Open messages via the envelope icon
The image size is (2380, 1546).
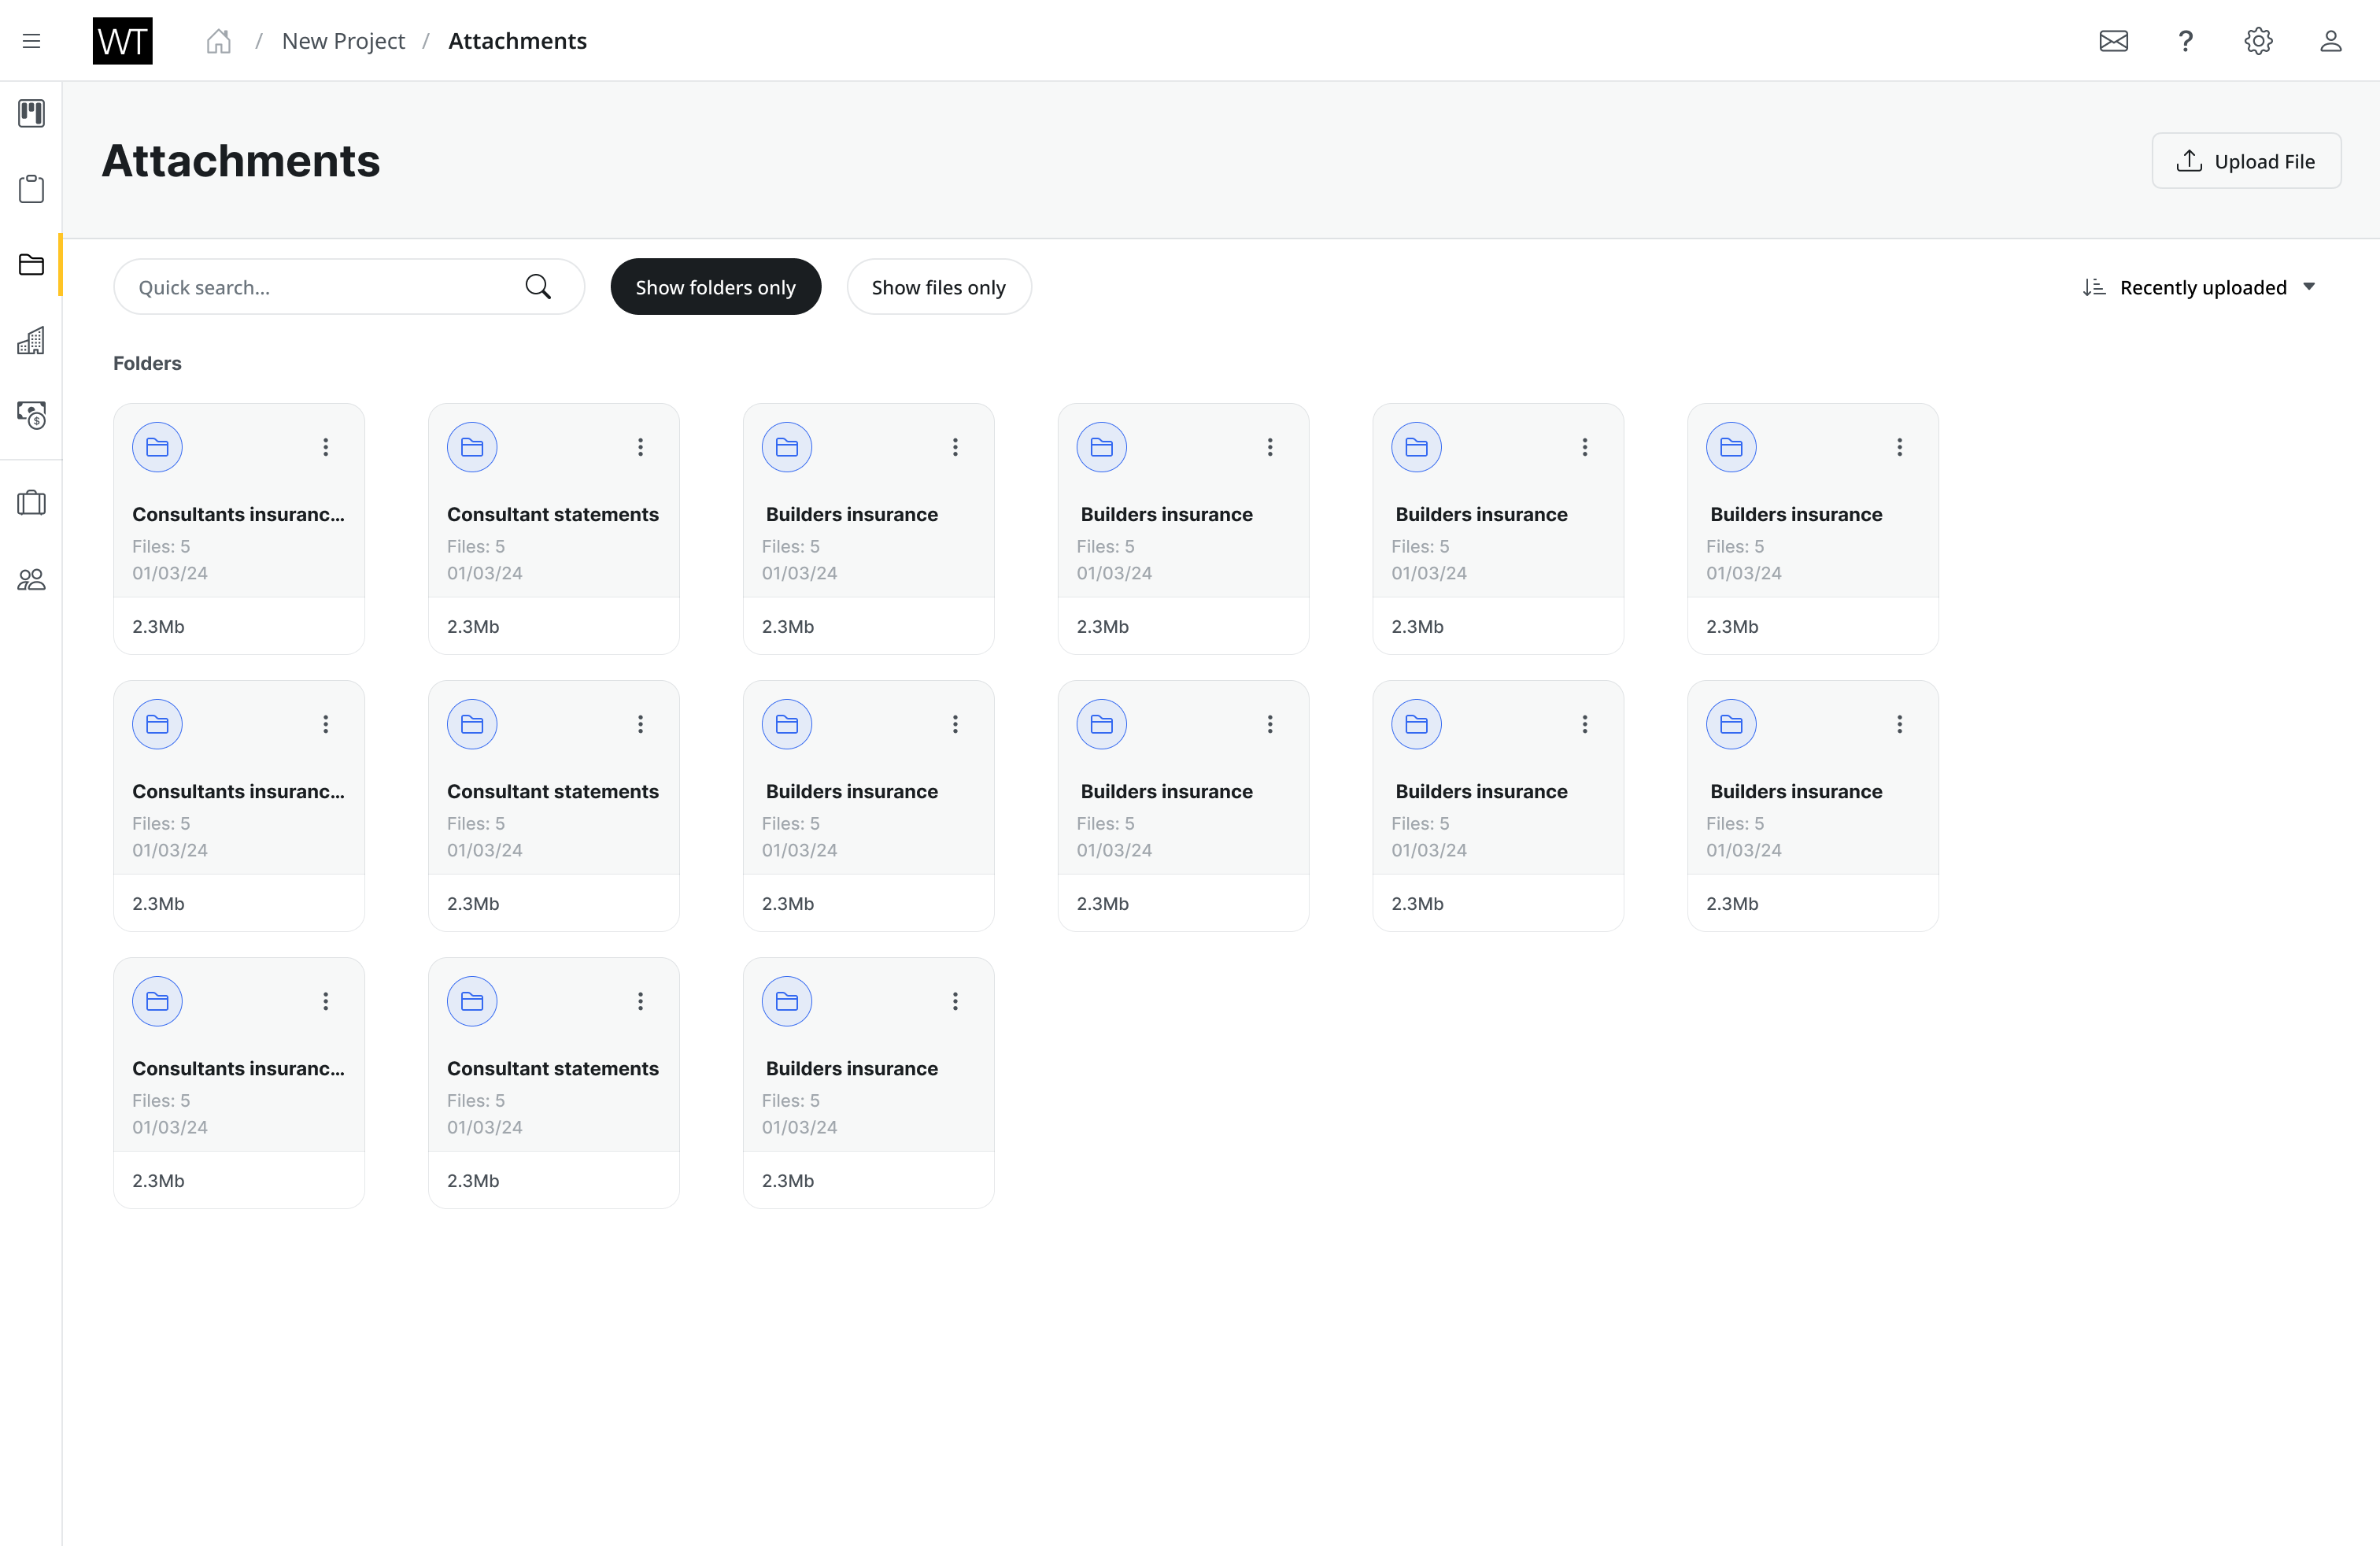[x=2114, y=41]
